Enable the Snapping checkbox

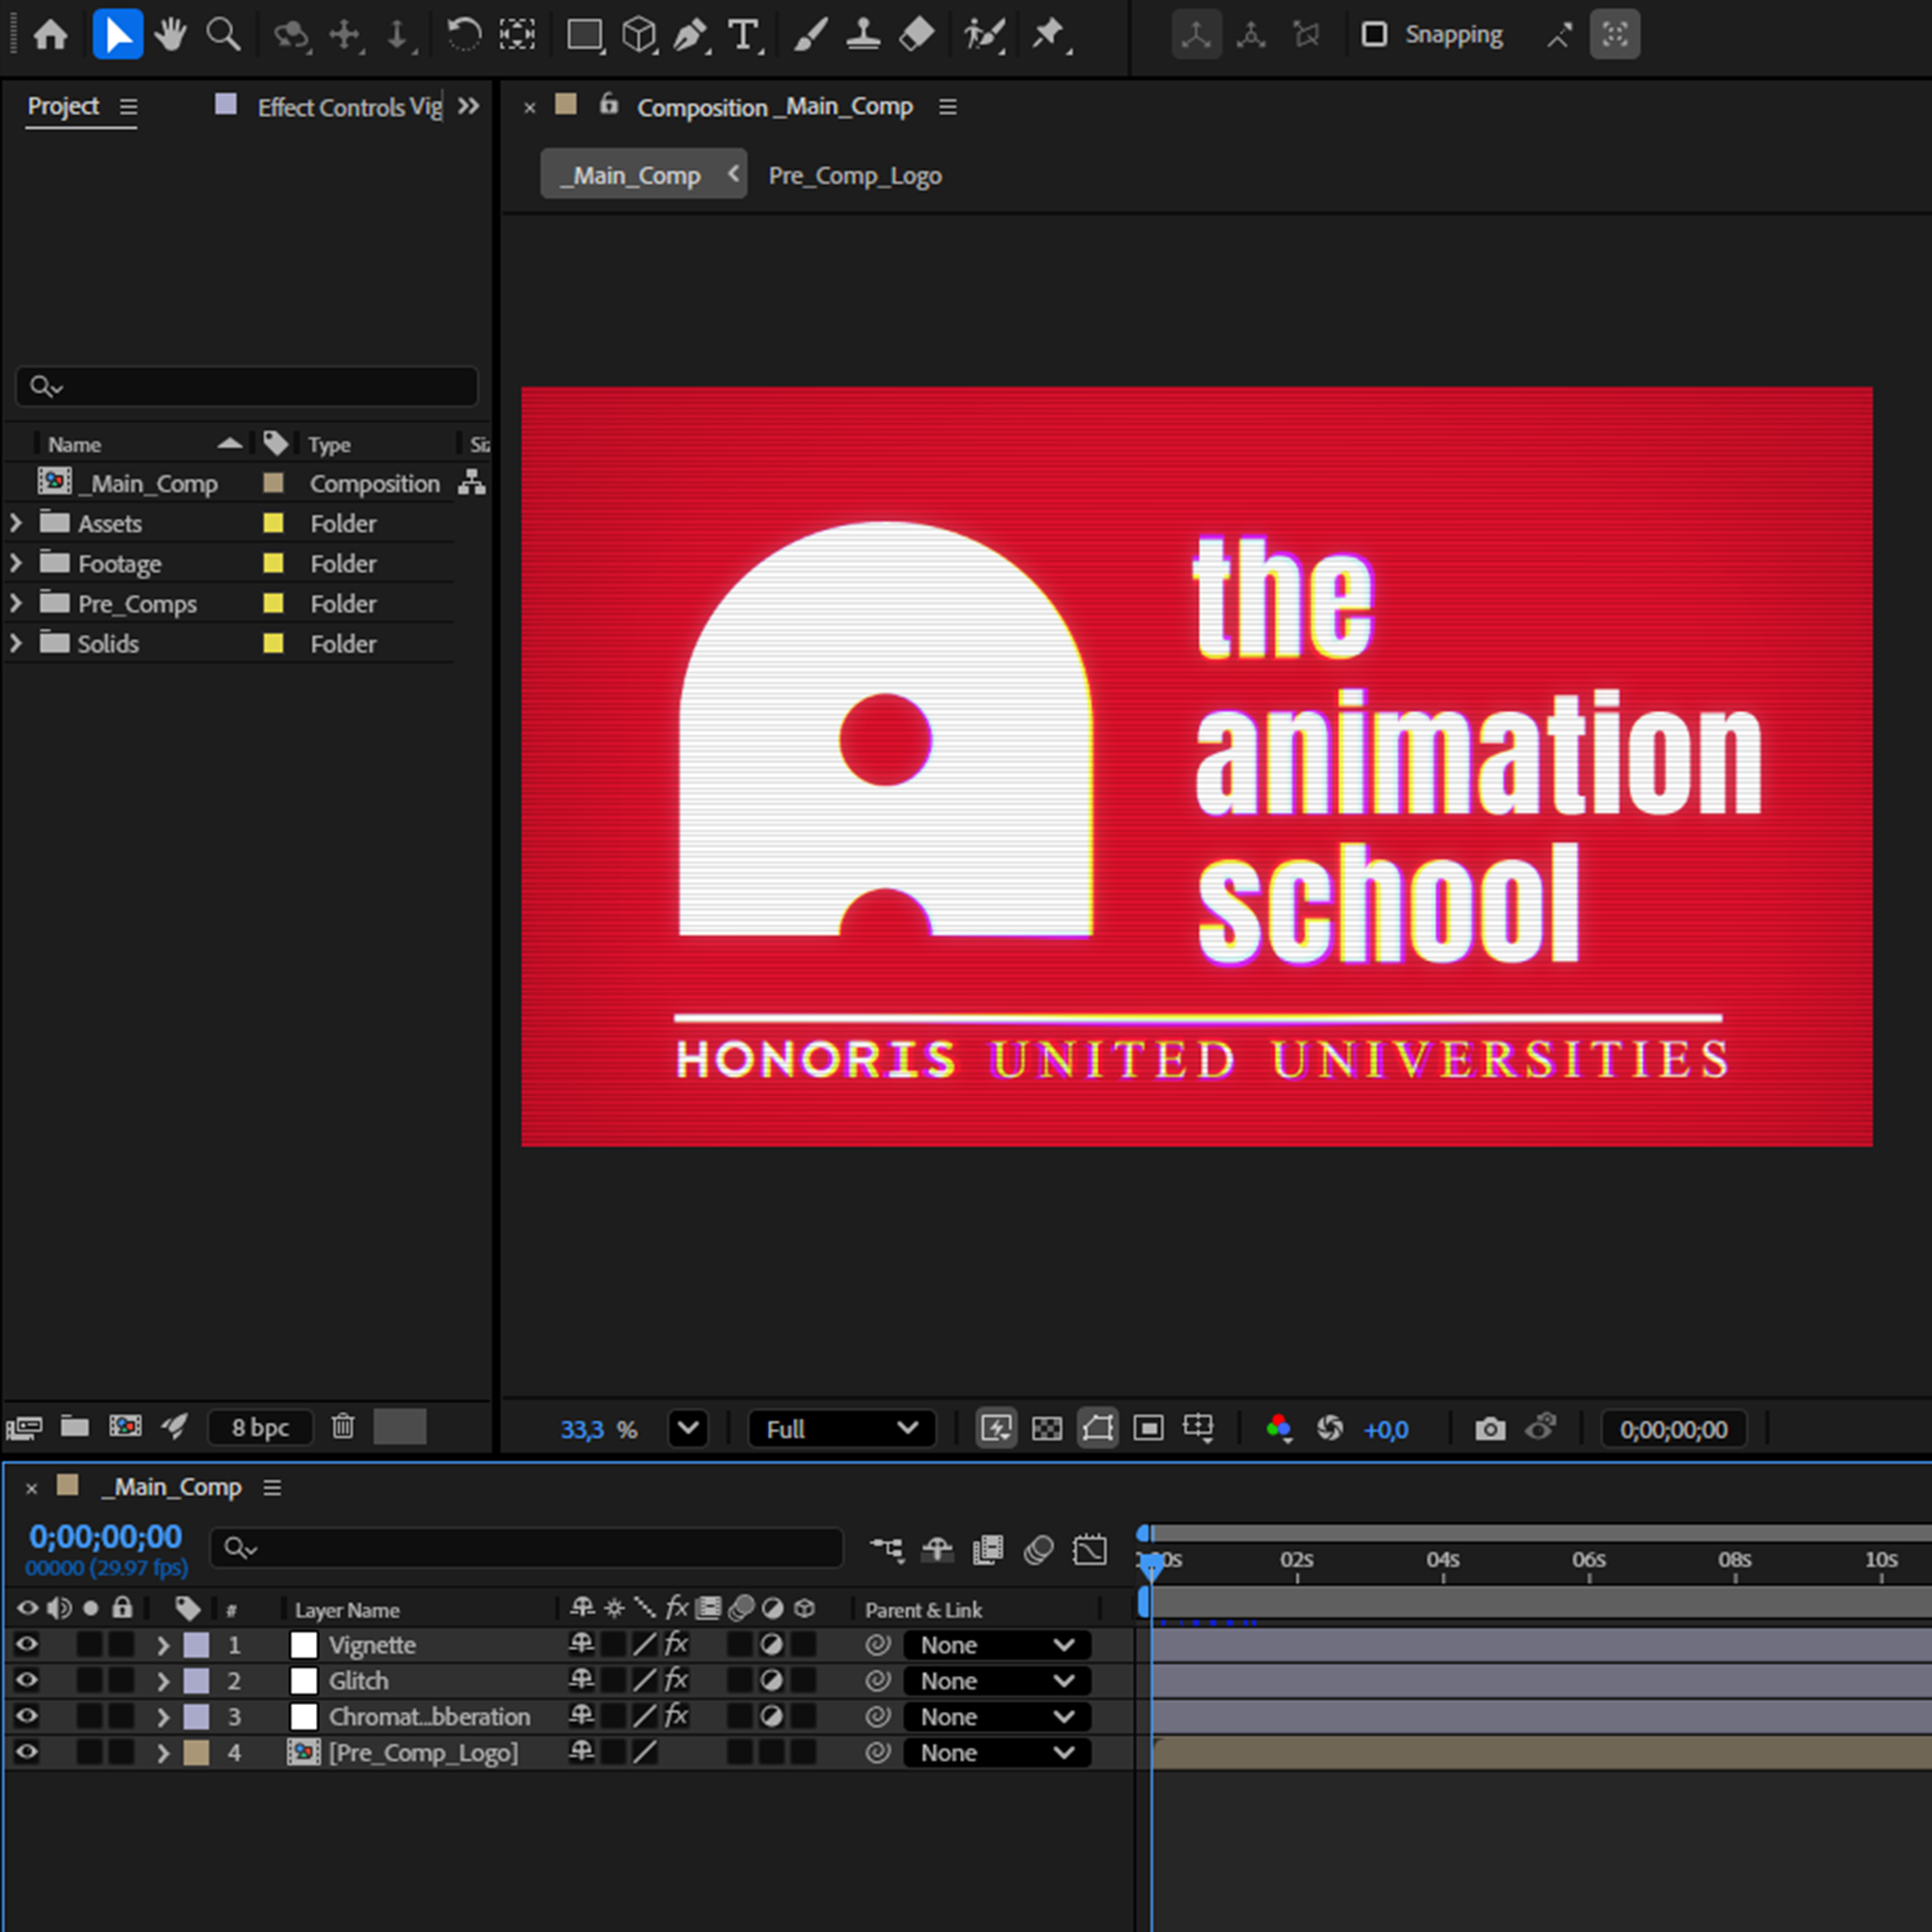click(x=1375, y=35)
